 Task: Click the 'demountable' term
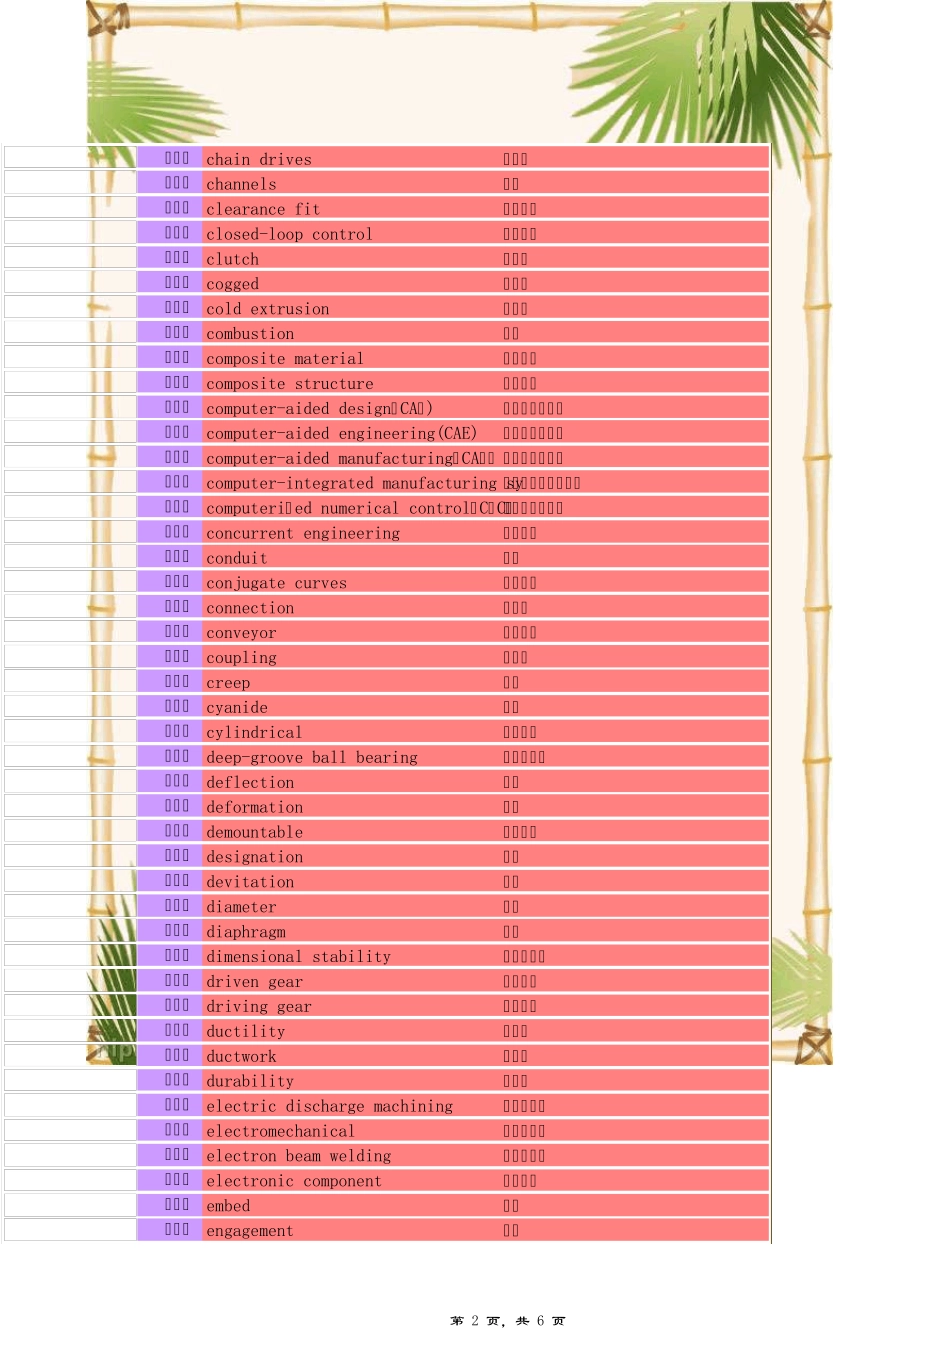pos(254,832)
